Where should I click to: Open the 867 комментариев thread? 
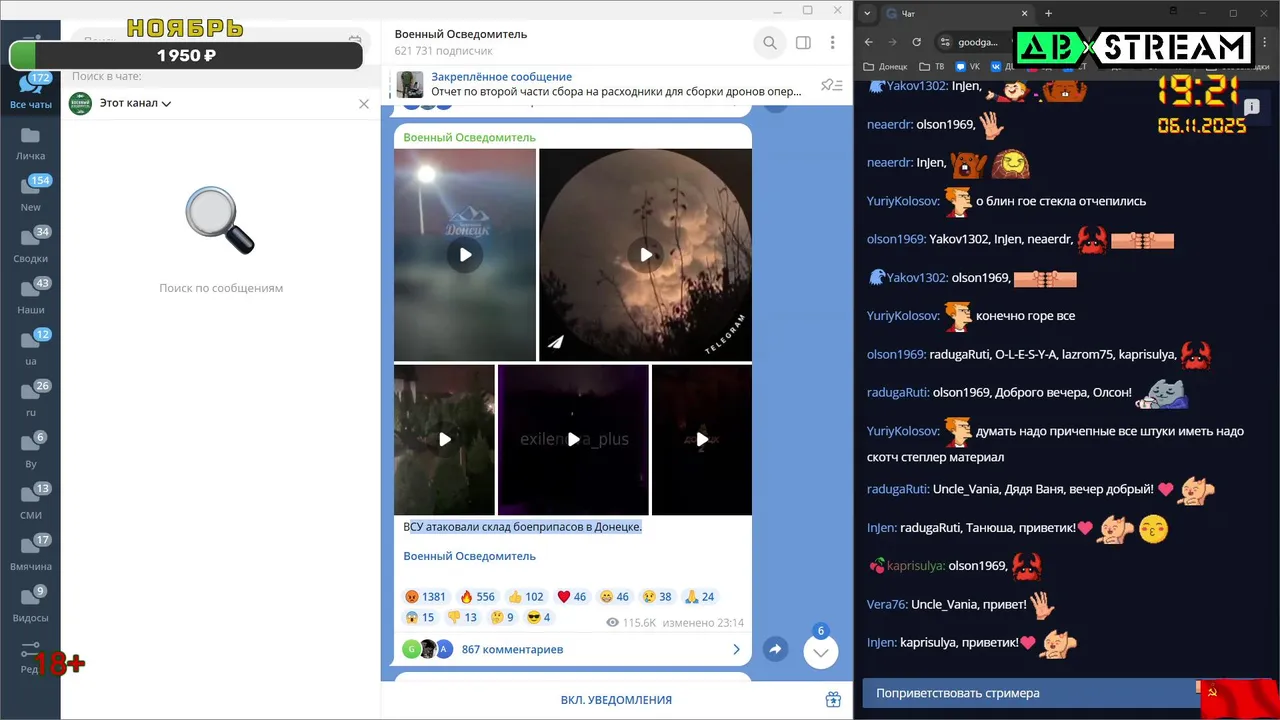click(572, 649)
